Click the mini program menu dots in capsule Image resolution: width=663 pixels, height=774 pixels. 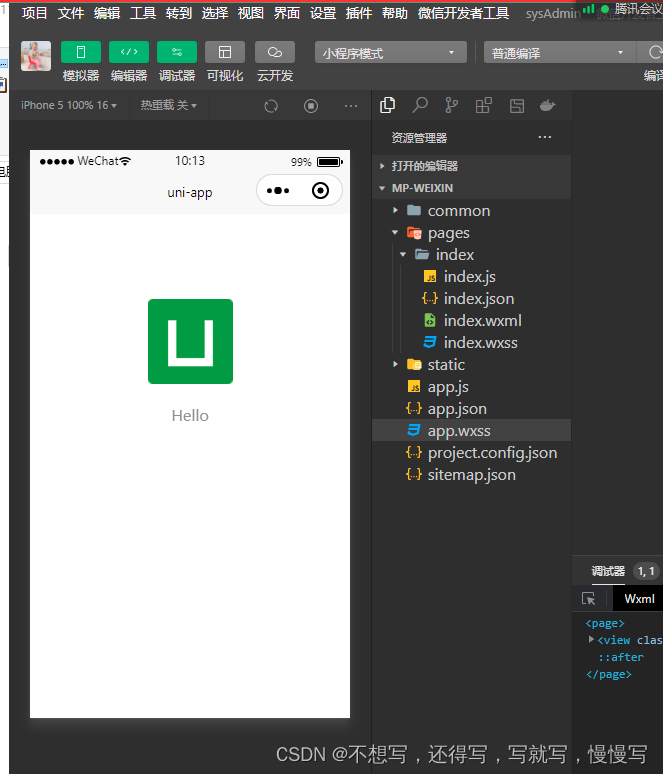[278, 191]
